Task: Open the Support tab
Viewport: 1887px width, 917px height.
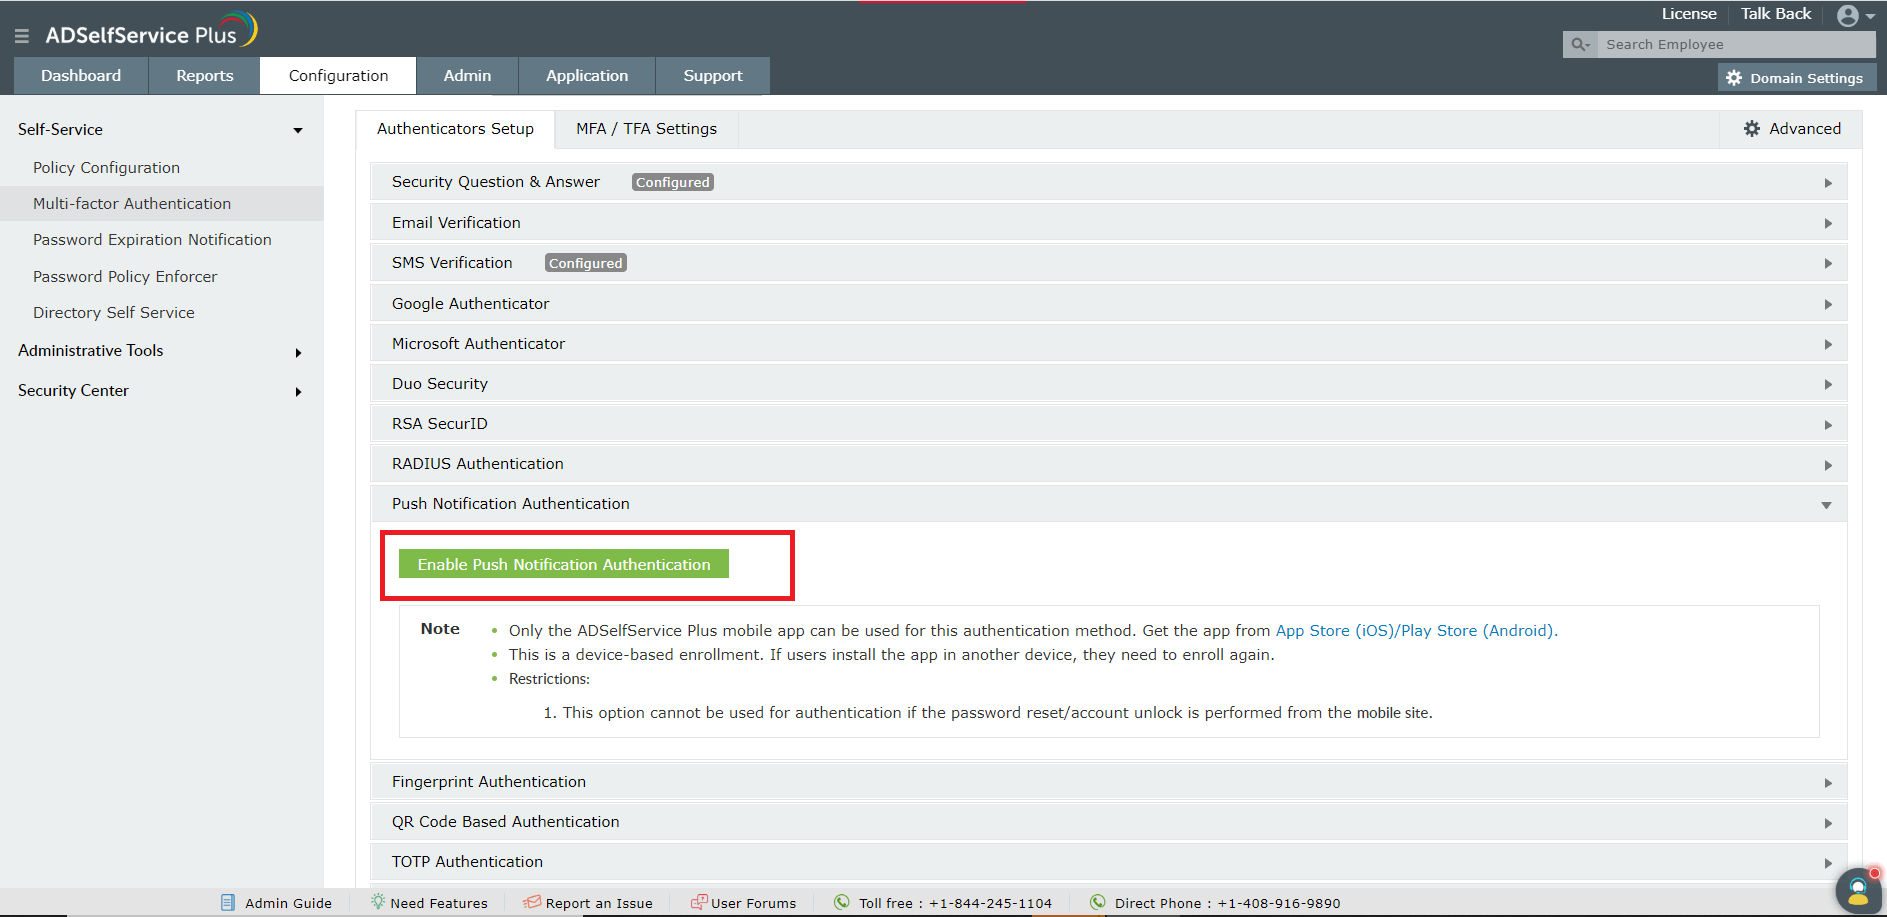Action: [x=713, y=76]
